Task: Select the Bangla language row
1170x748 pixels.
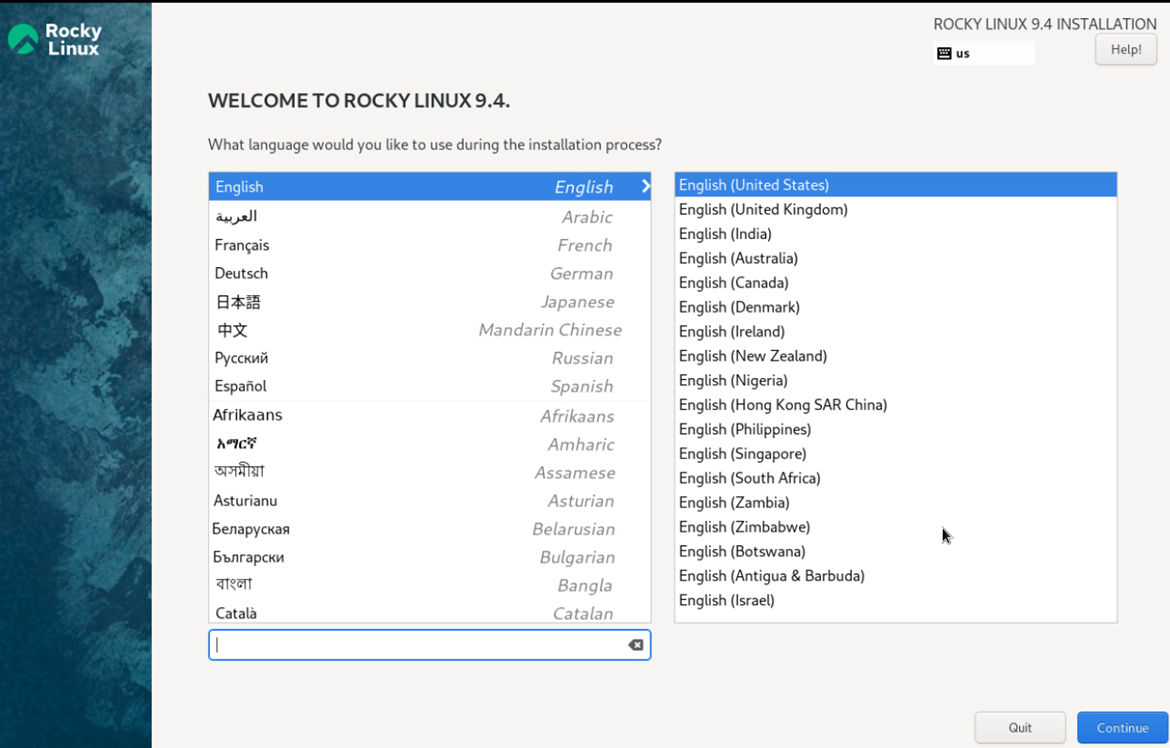Action: tap(430, 586)
